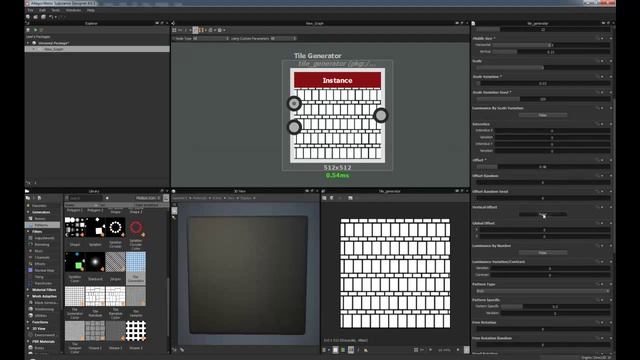Select the Stripes thumbnail

pos(116,262)
